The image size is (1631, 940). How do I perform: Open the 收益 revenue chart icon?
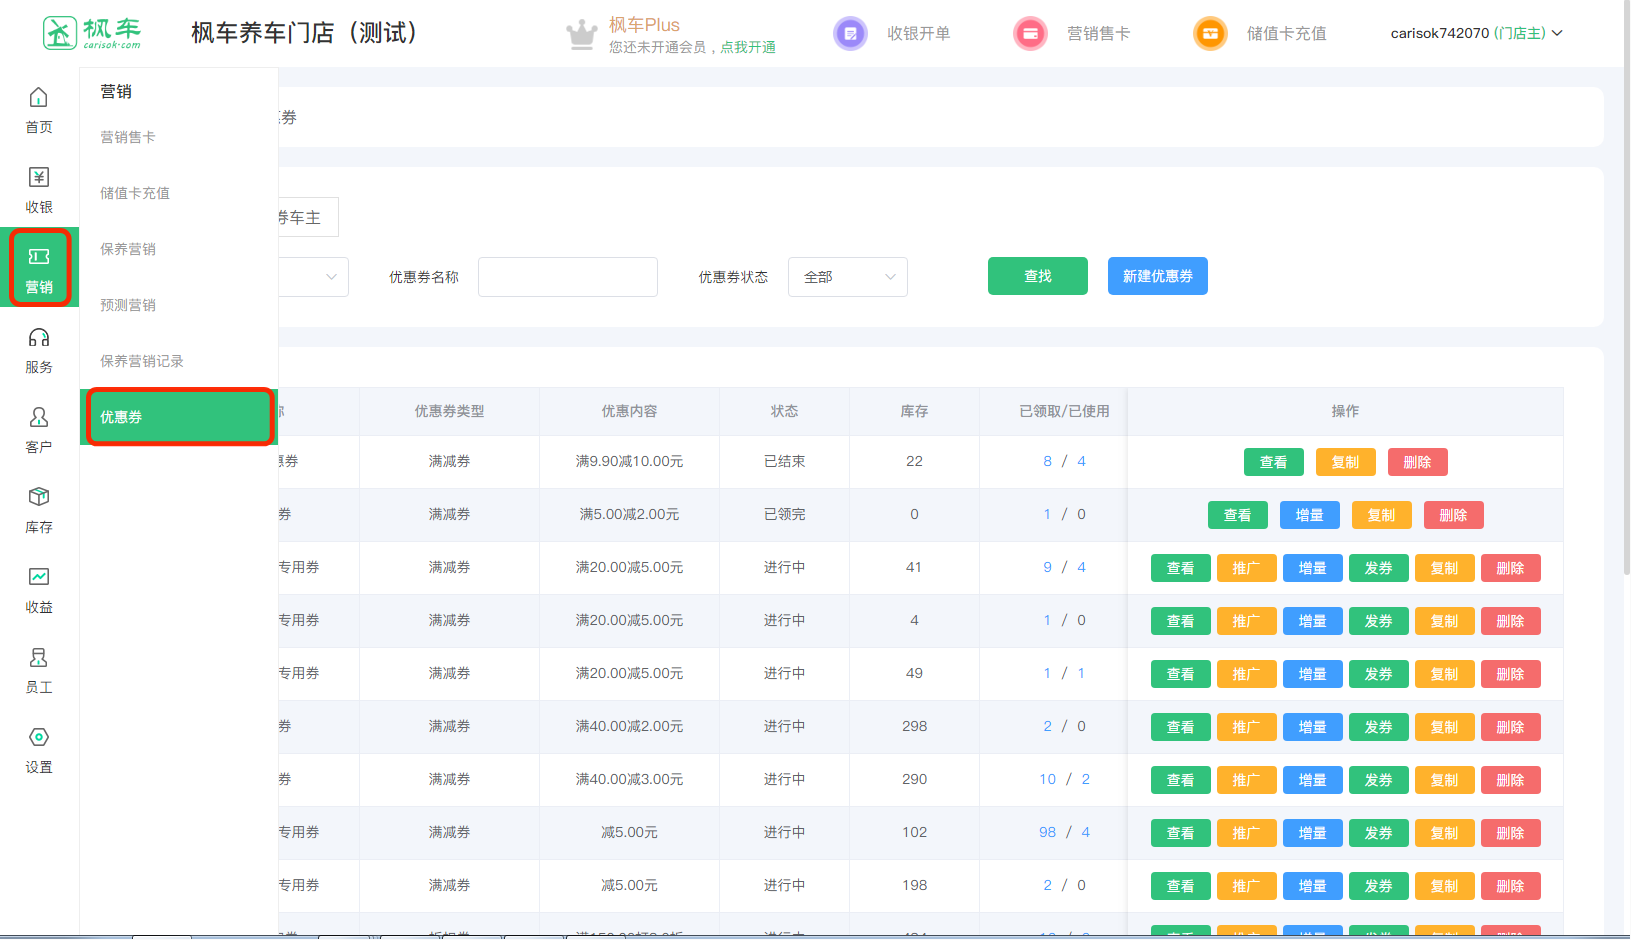[x=39, y=578]
